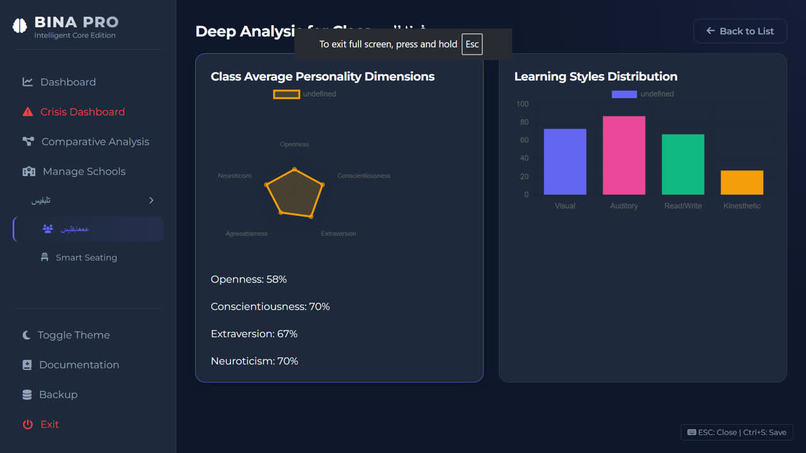
Task: Click the keyboard icon in shortcut hint
Action: point(691,432)
